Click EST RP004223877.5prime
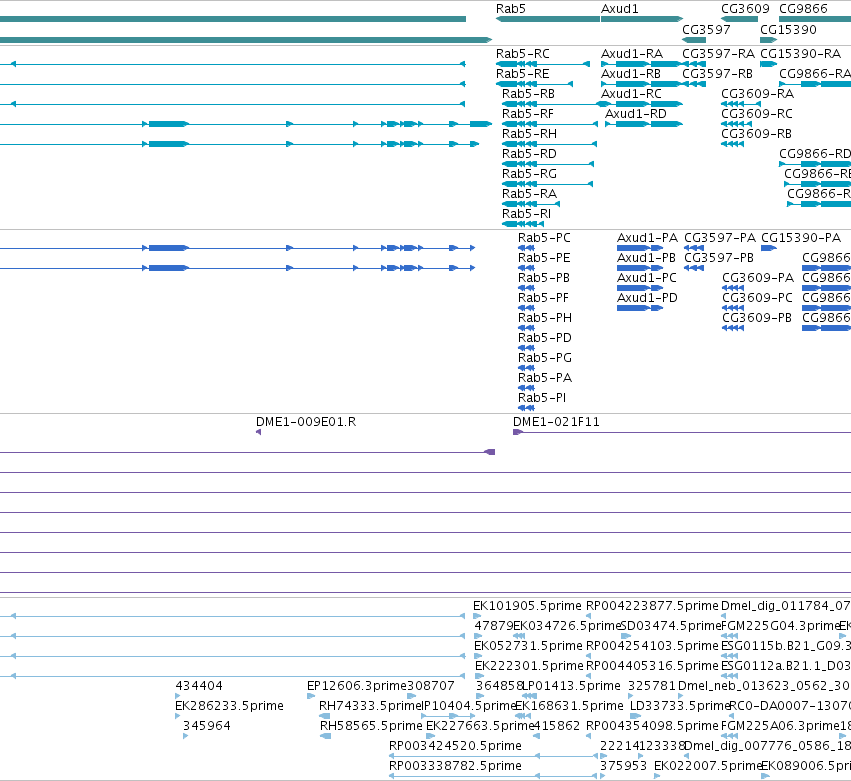Screen dimensions: 851x781 click(652, 606)
